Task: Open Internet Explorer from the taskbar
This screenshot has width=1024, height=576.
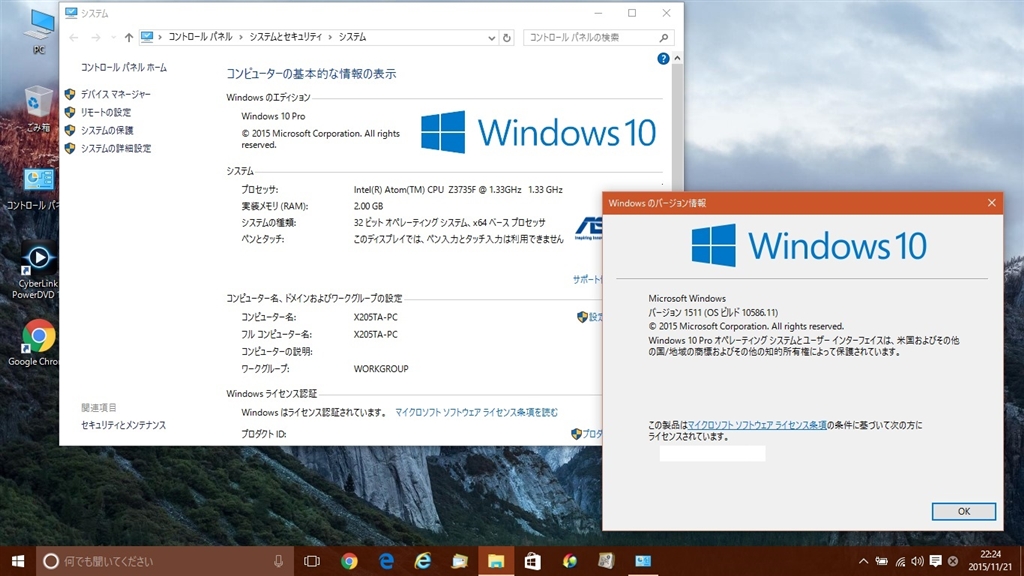Action: point(423,561)
